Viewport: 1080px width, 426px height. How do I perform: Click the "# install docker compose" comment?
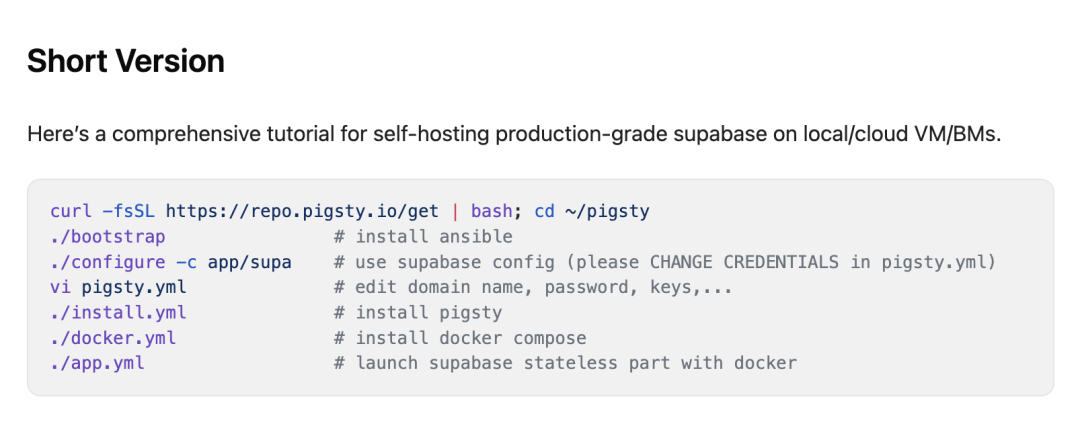[460, 338]
